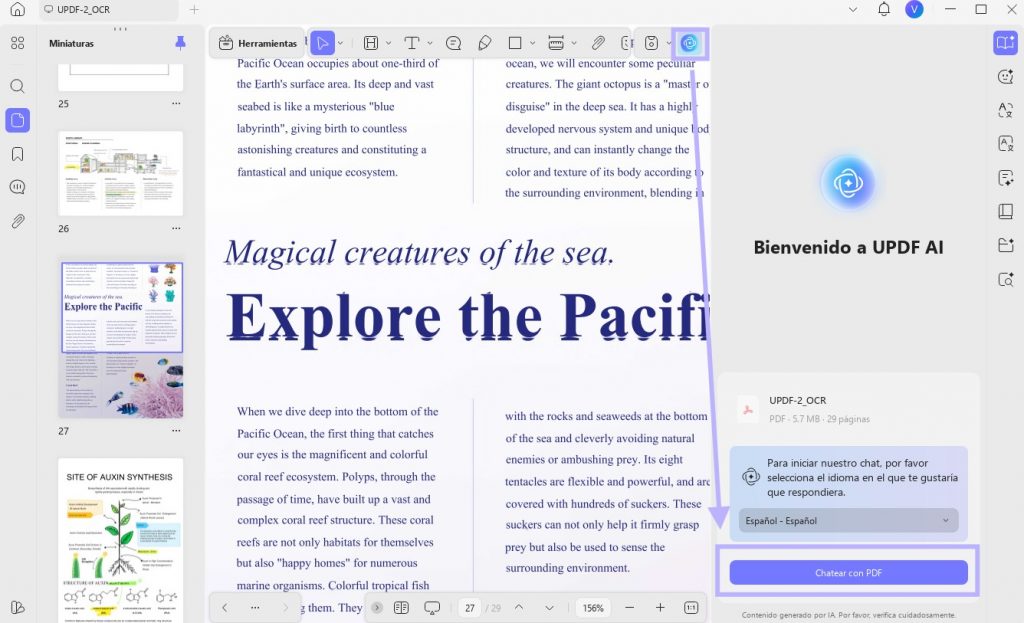This screenshot has height=623, width=1024.
Task: Open the folder share icon in the right sidebar
Action: click(x=1006, y=245)
